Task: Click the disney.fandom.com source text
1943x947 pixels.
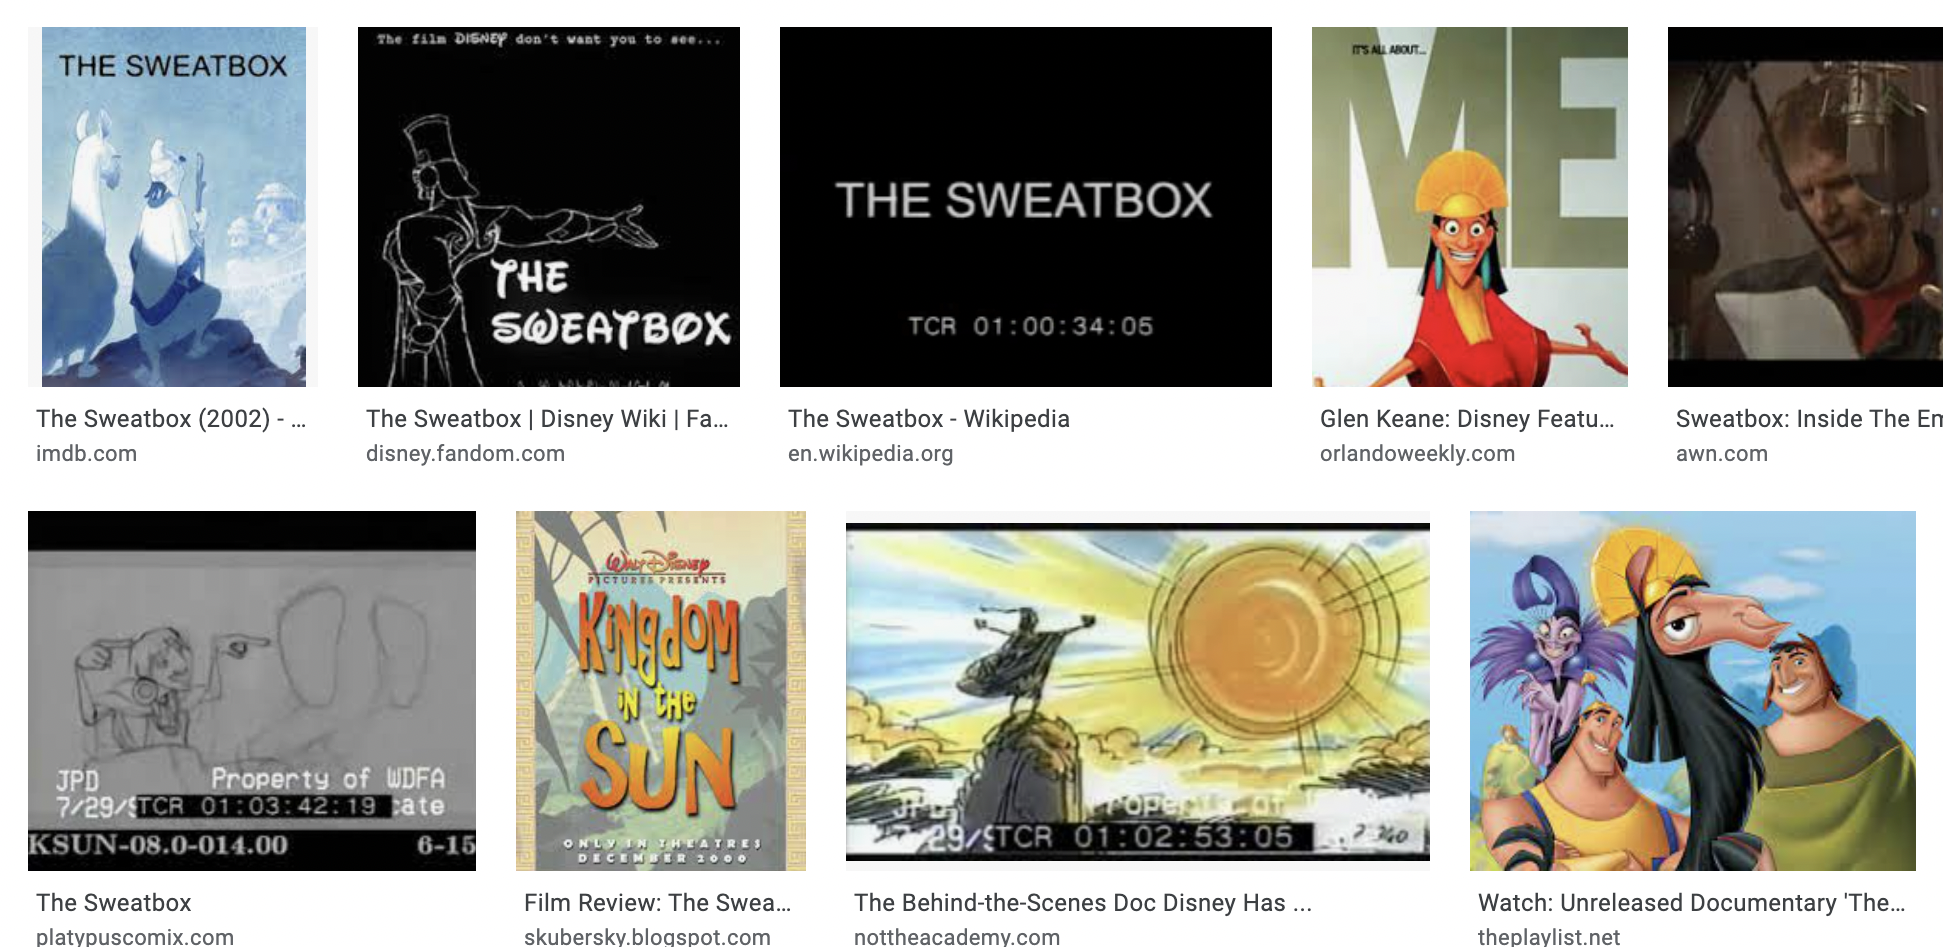Action: tap(466, 454)
